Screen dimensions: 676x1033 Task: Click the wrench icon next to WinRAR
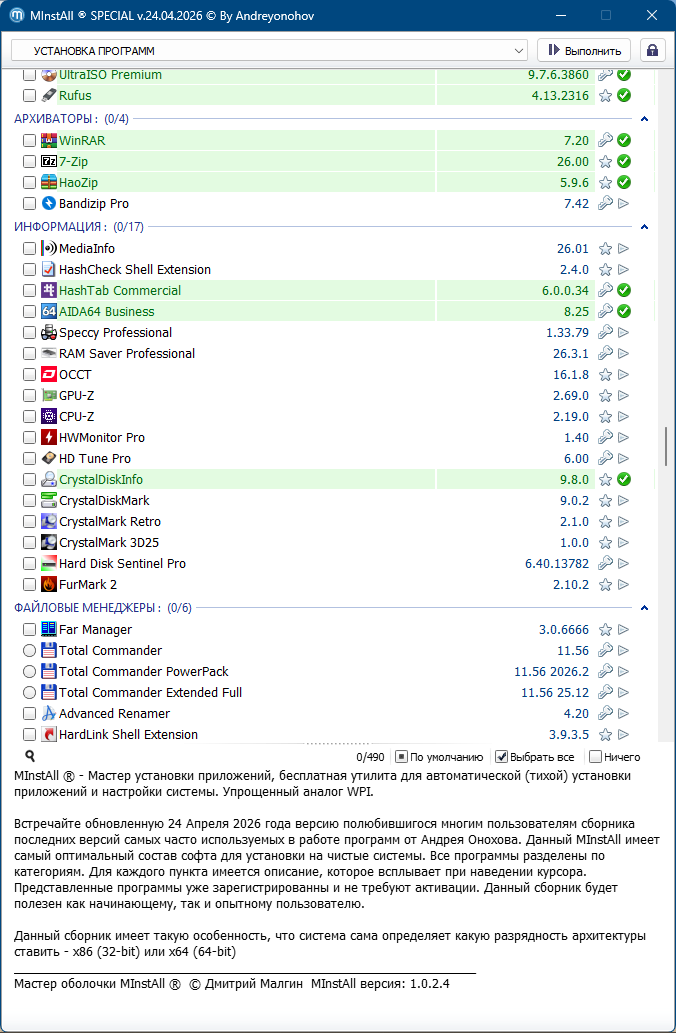(605, 141)
